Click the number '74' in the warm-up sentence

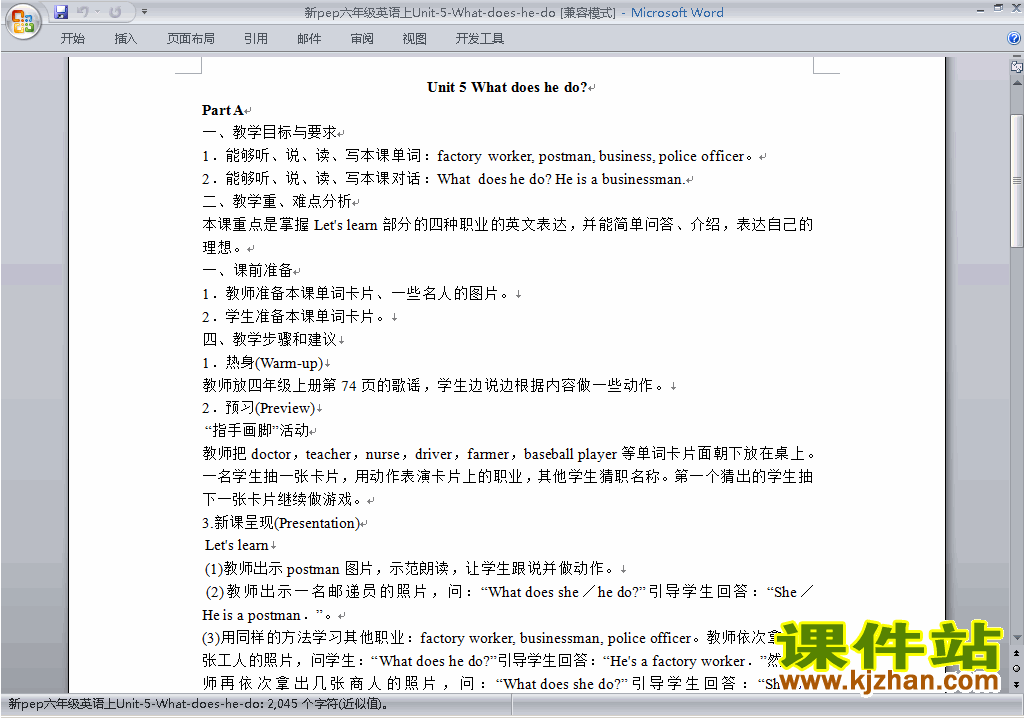pos(349,386)
